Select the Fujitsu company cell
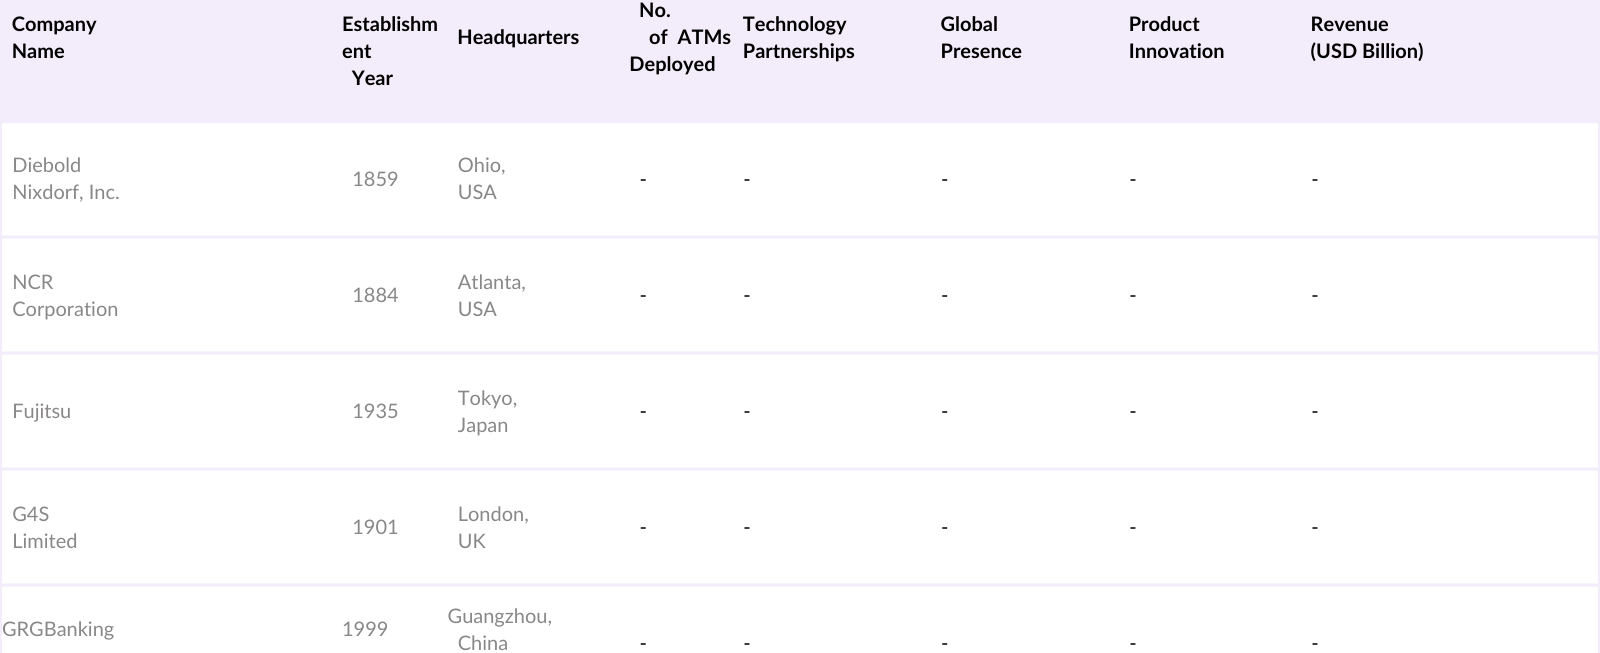The height and width of the screenshot is (653, 1600). 42,411
